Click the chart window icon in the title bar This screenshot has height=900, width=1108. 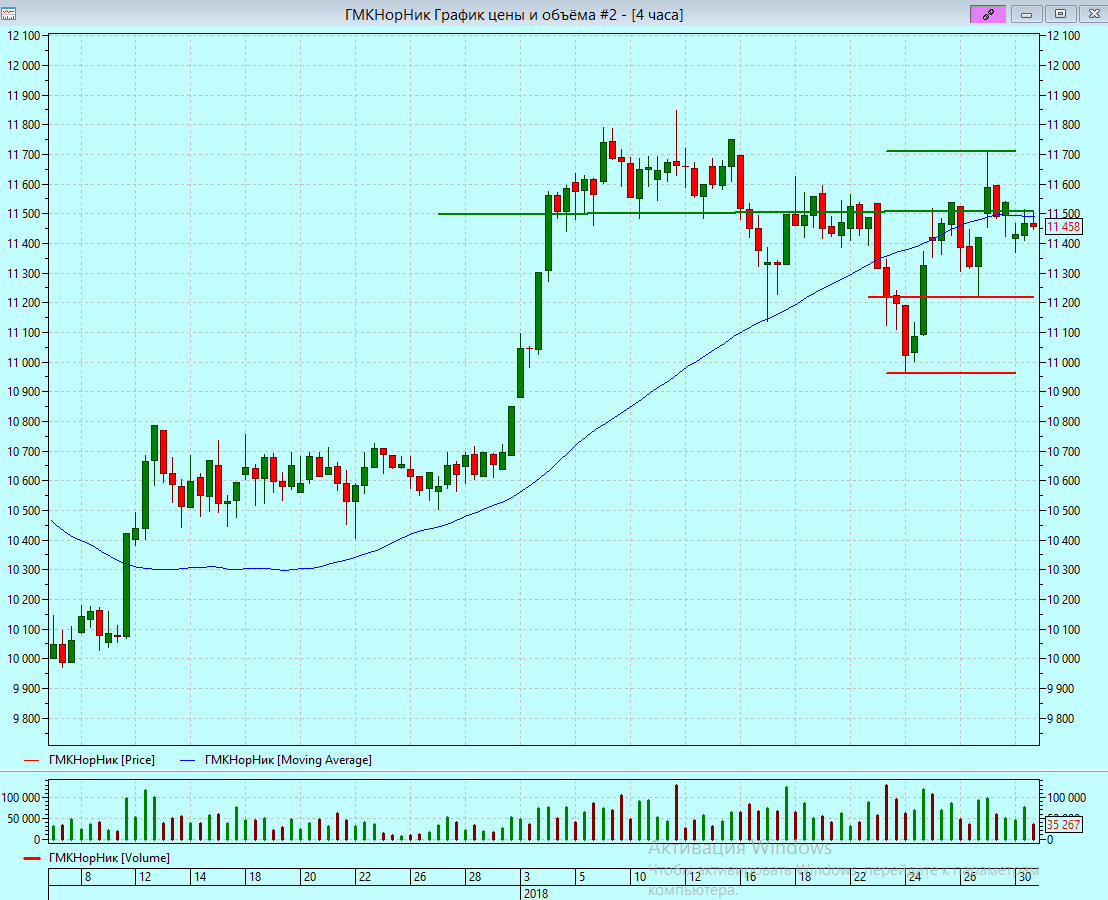click(8, 13)
